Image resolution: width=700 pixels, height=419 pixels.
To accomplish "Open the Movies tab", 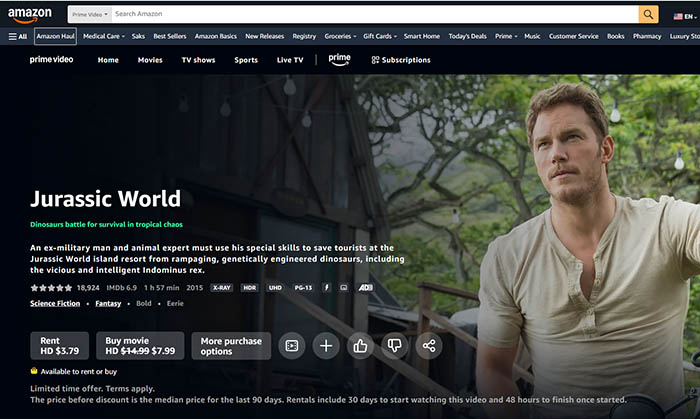I will coord(150,60).
